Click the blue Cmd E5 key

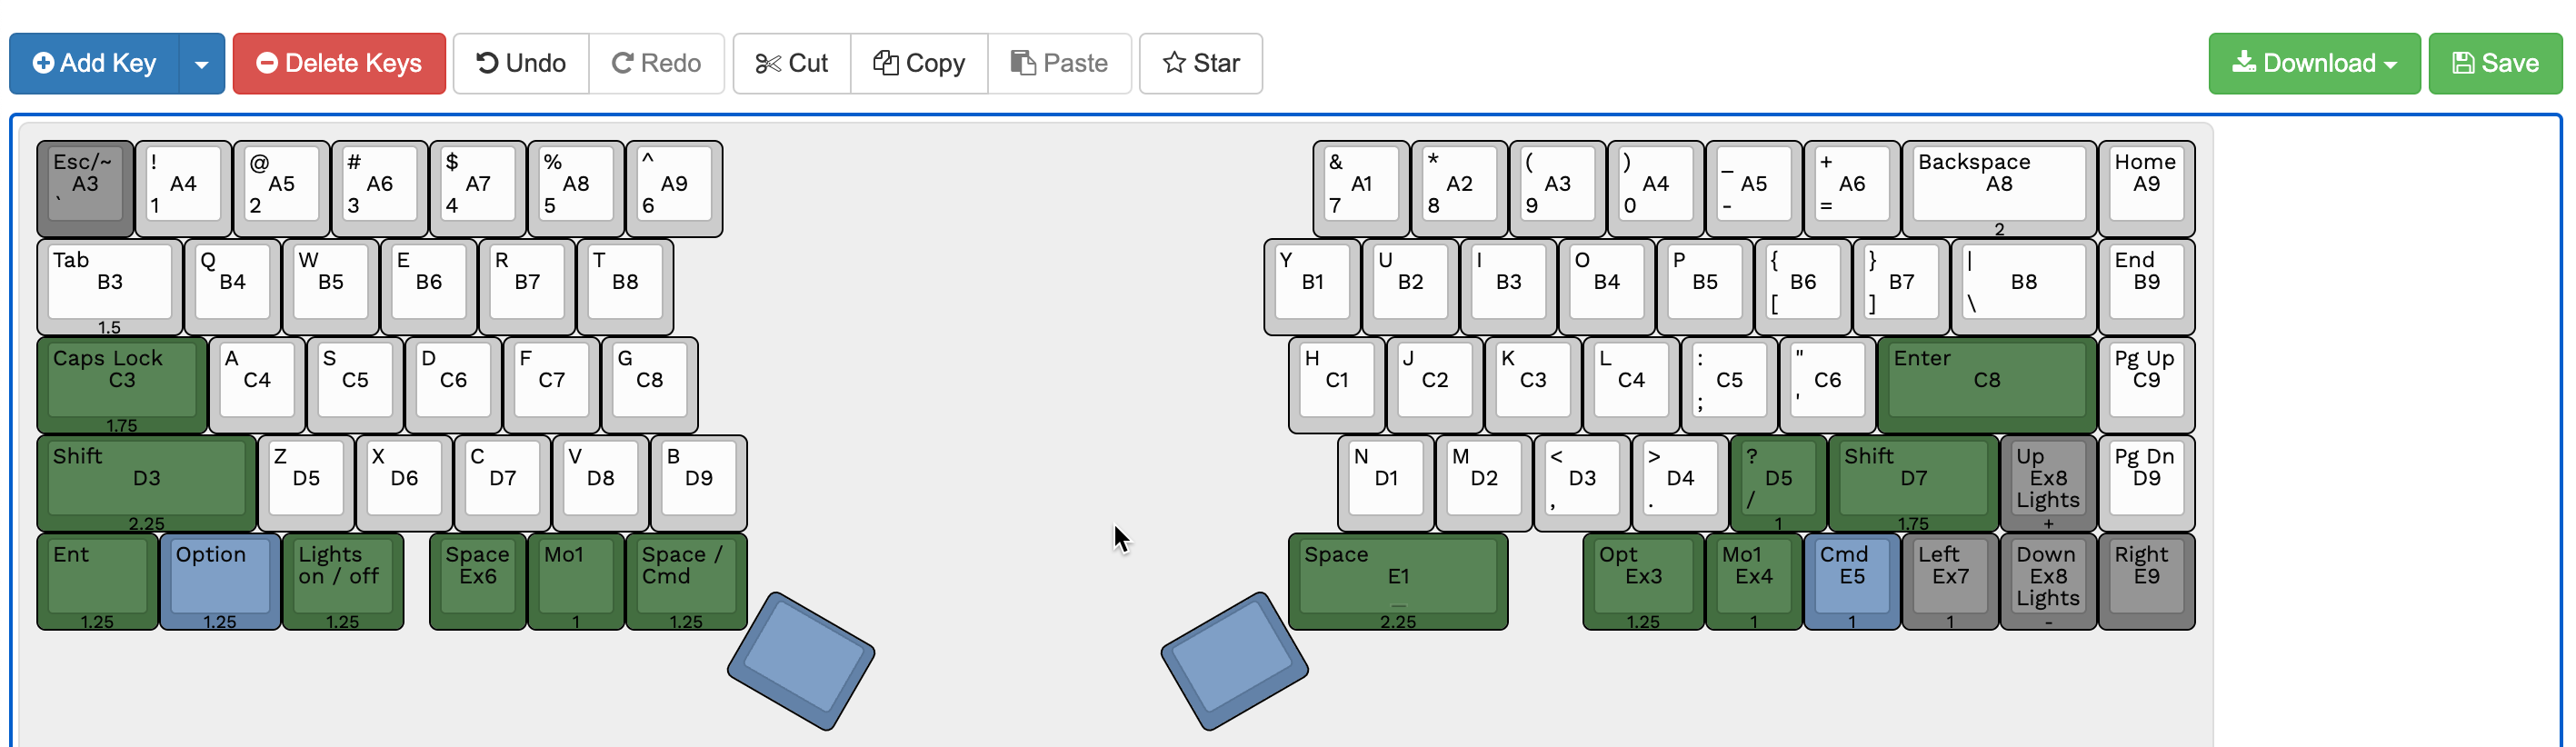point(1851,582)
